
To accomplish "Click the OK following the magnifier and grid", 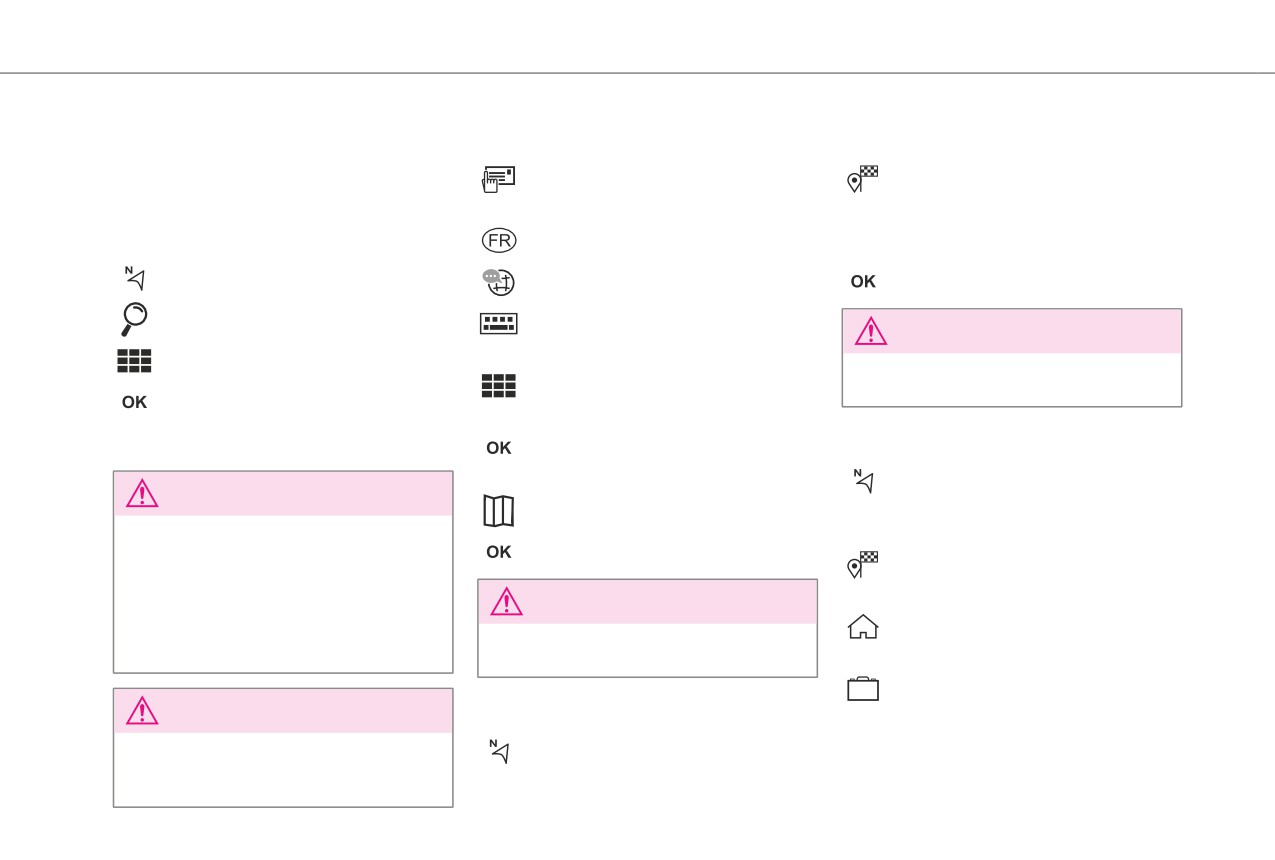I will pyautogui.click(x=134, y=402).
